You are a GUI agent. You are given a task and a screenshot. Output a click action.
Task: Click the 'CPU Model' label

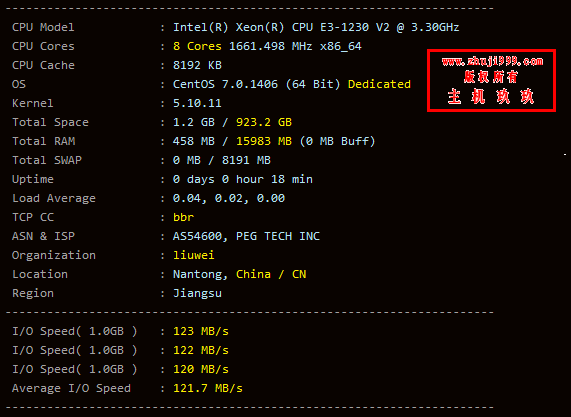click(x=43, y=27)
